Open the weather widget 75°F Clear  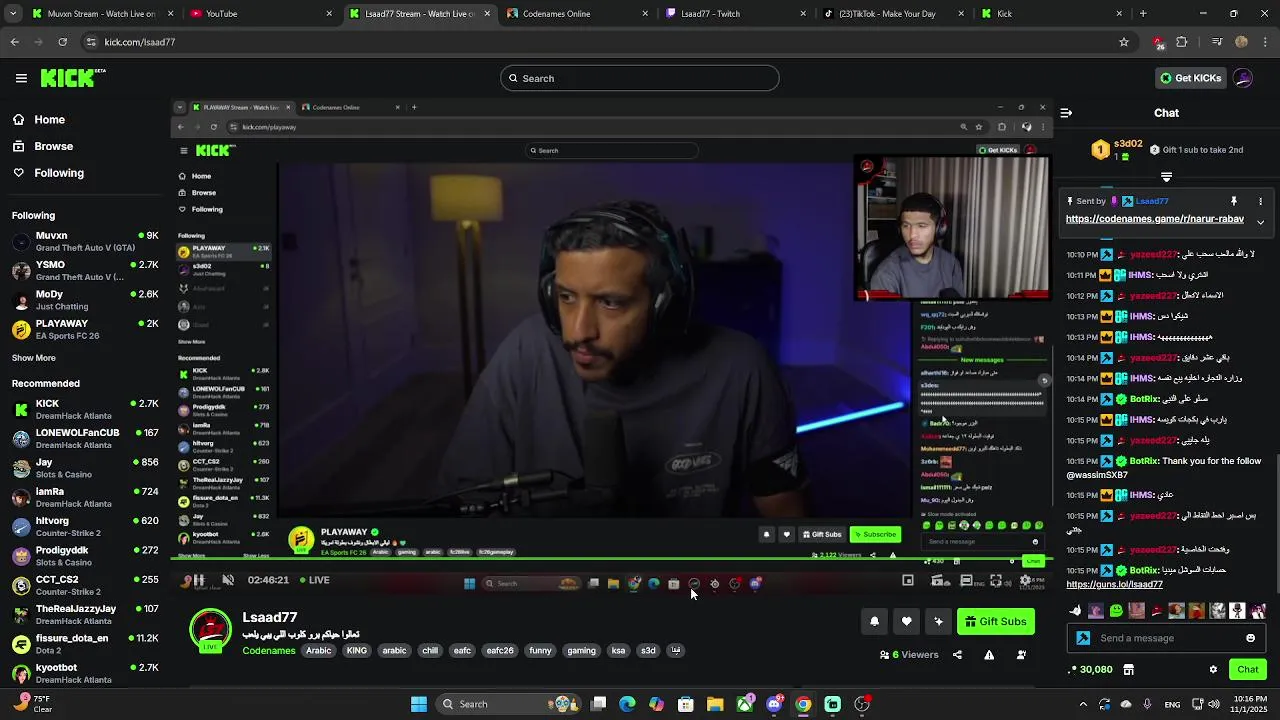tap(32, 704)
